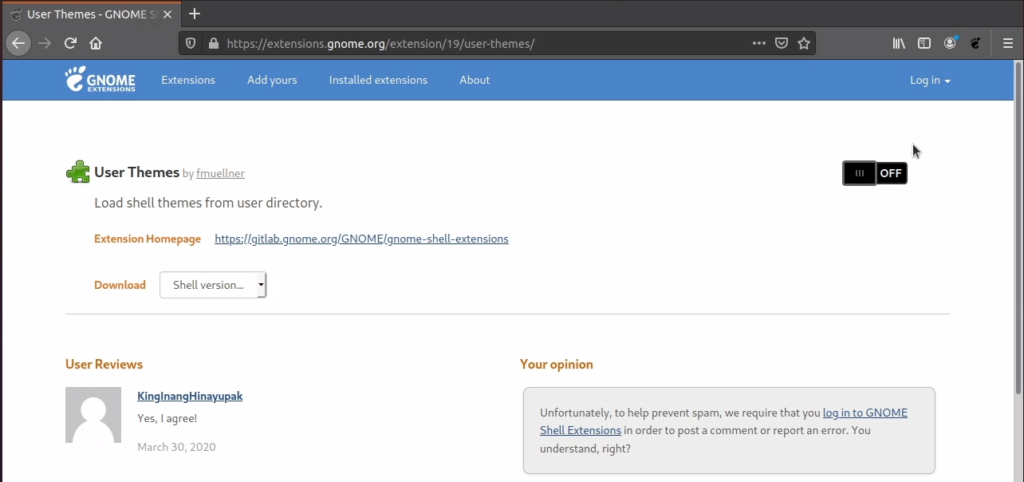Toggle User Themes extension switch ON

pyautogui.click(x=874, y=173)
